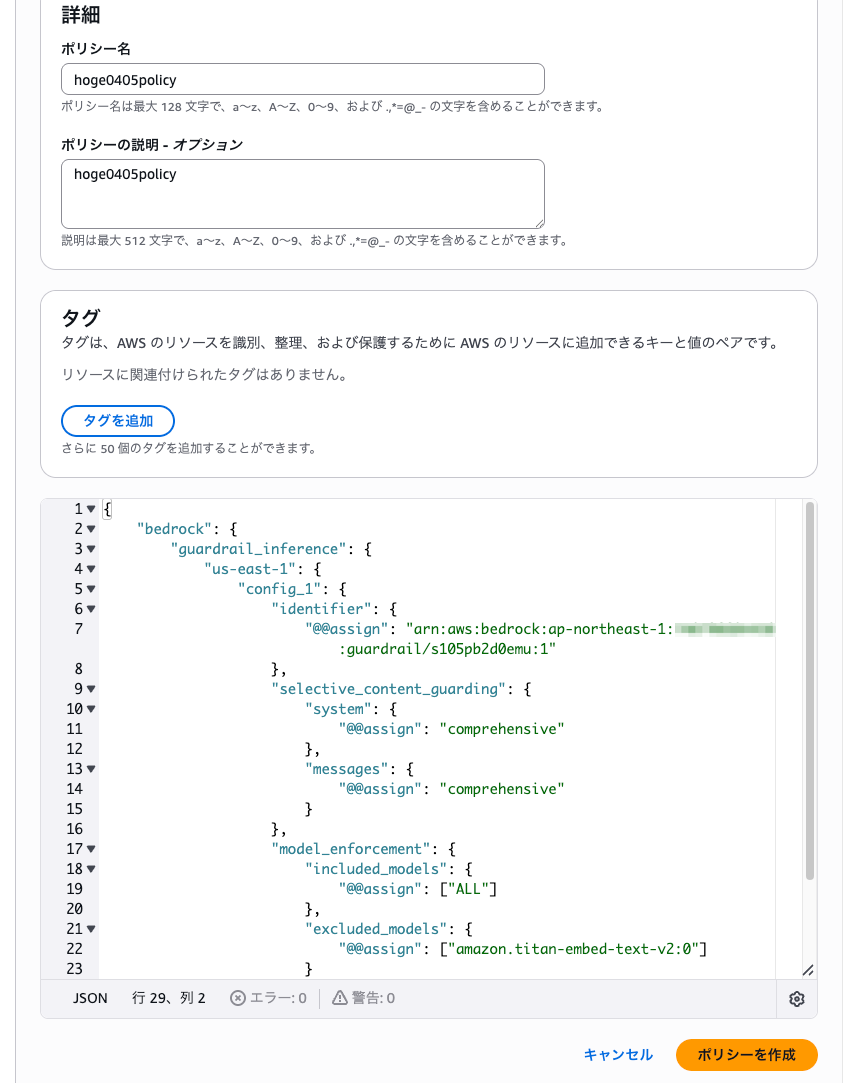Click the タグを追加 button
Image resolution: width=843 pixels, height=1083 pixels.
[x=118, y=420]
